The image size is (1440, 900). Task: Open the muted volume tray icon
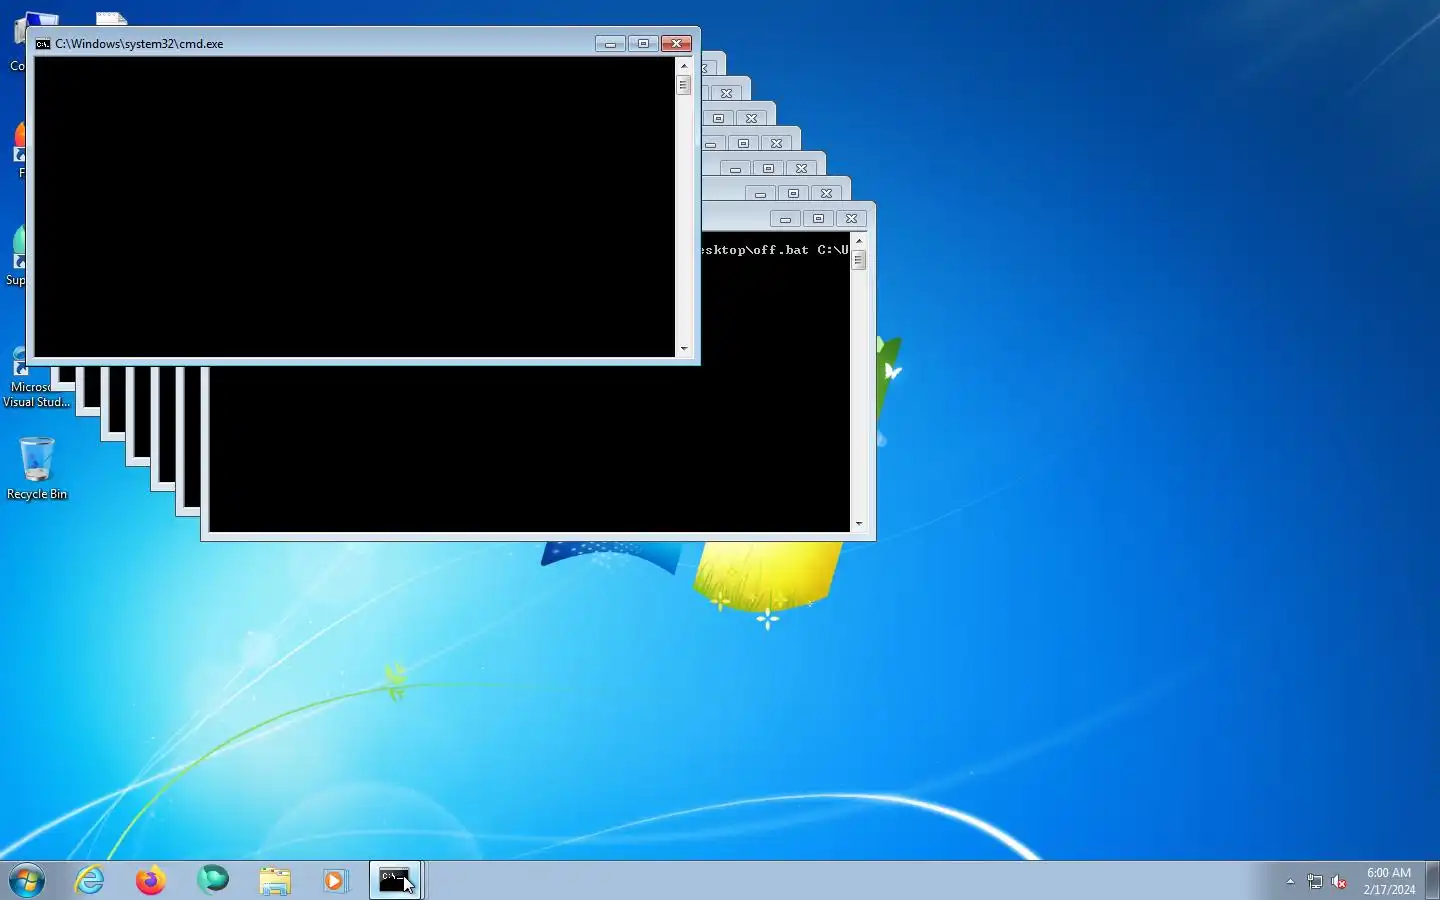tap(1340, 881)
